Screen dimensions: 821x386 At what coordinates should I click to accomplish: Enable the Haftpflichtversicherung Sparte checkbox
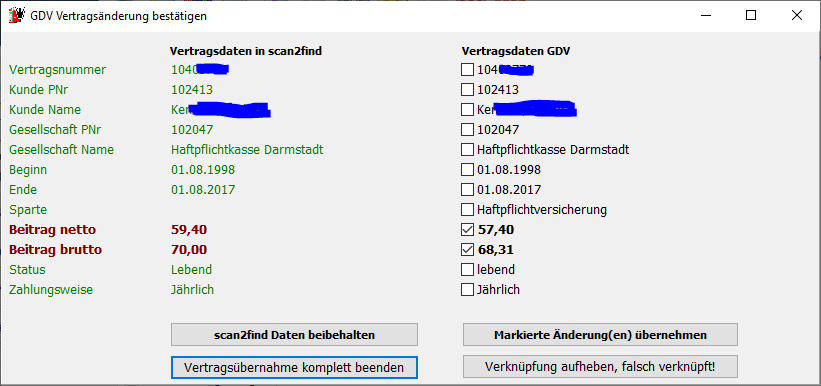tap(467, 210)
